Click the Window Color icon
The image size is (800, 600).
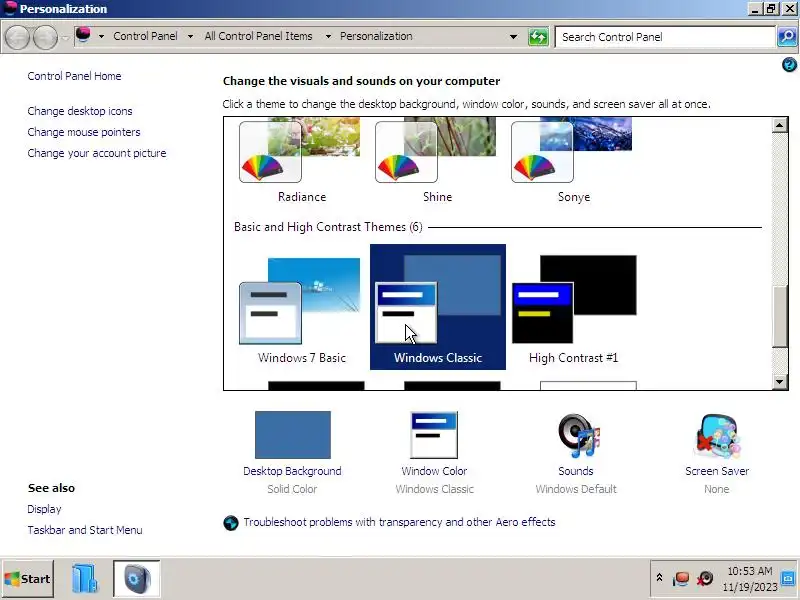click(x=434, y=435)
